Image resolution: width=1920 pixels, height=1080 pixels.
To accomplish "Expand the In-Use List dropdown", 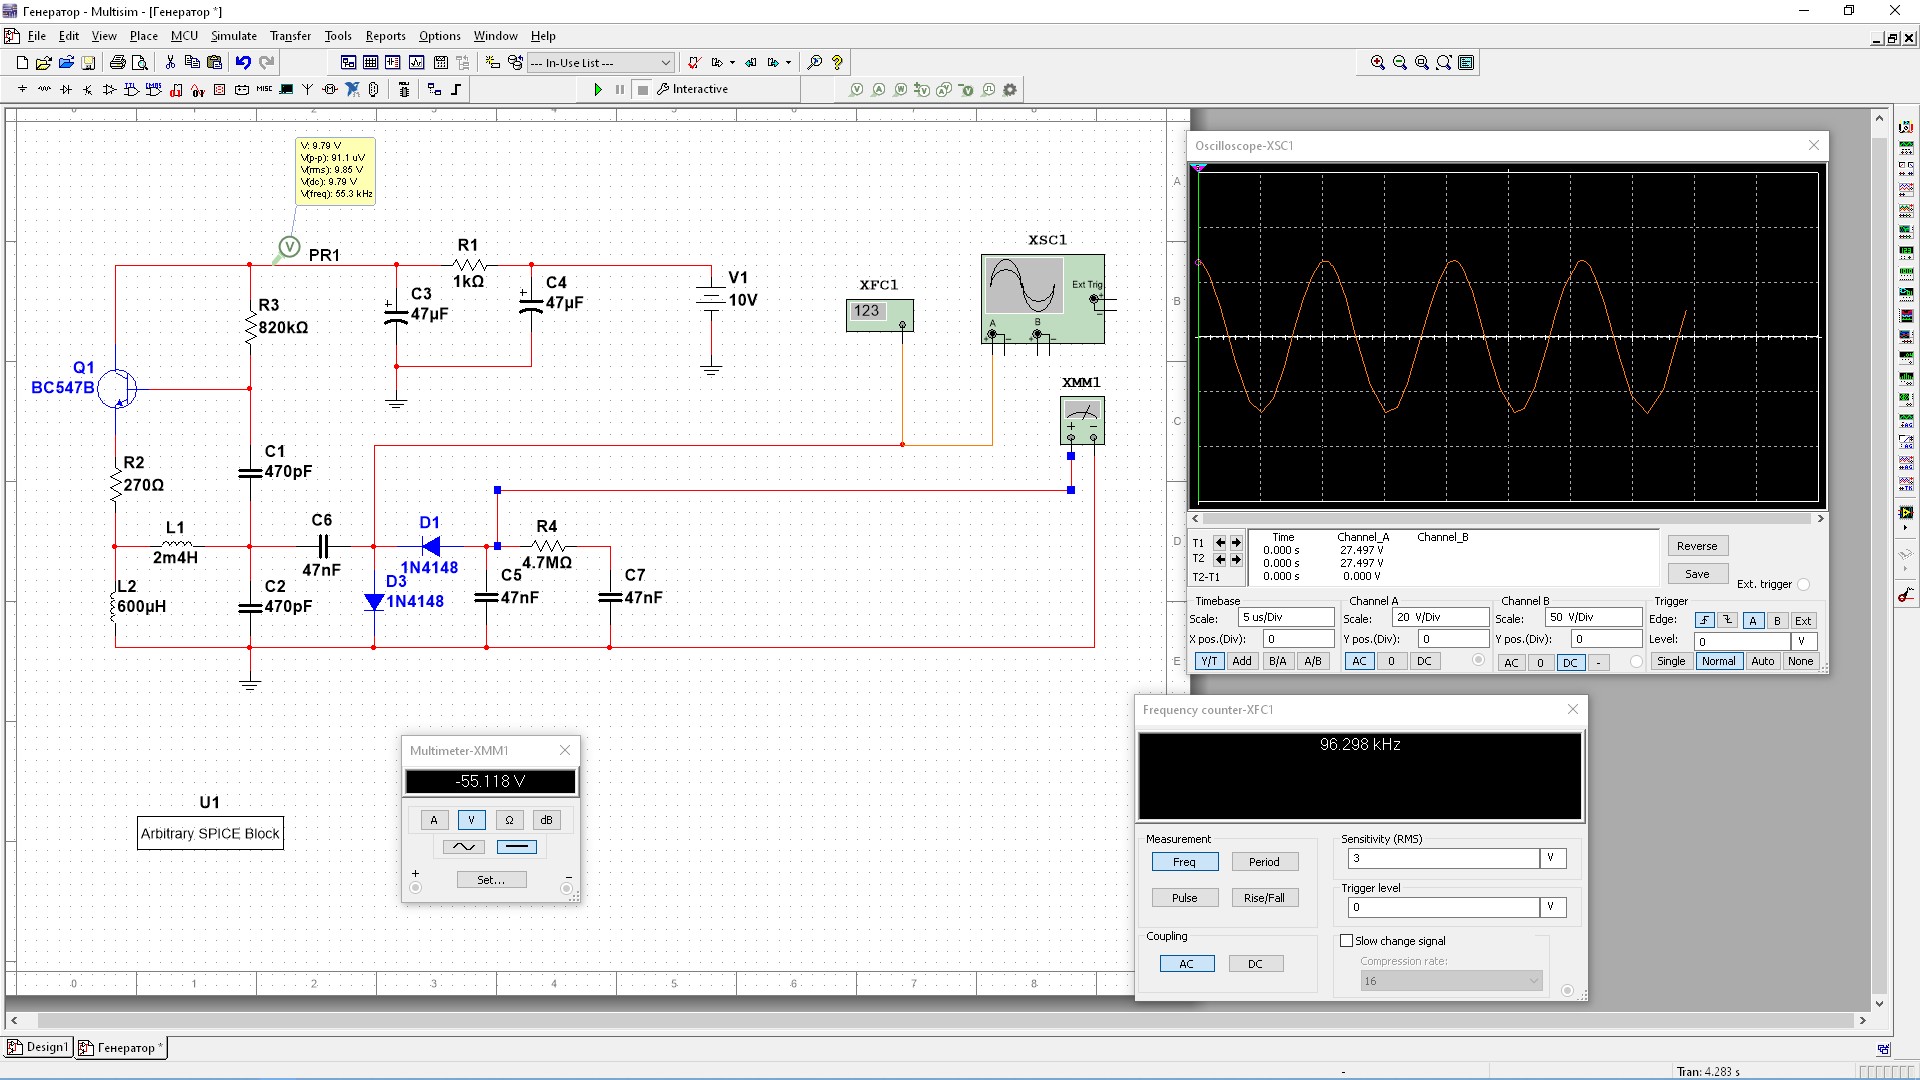I will click(x=666, y=63).
